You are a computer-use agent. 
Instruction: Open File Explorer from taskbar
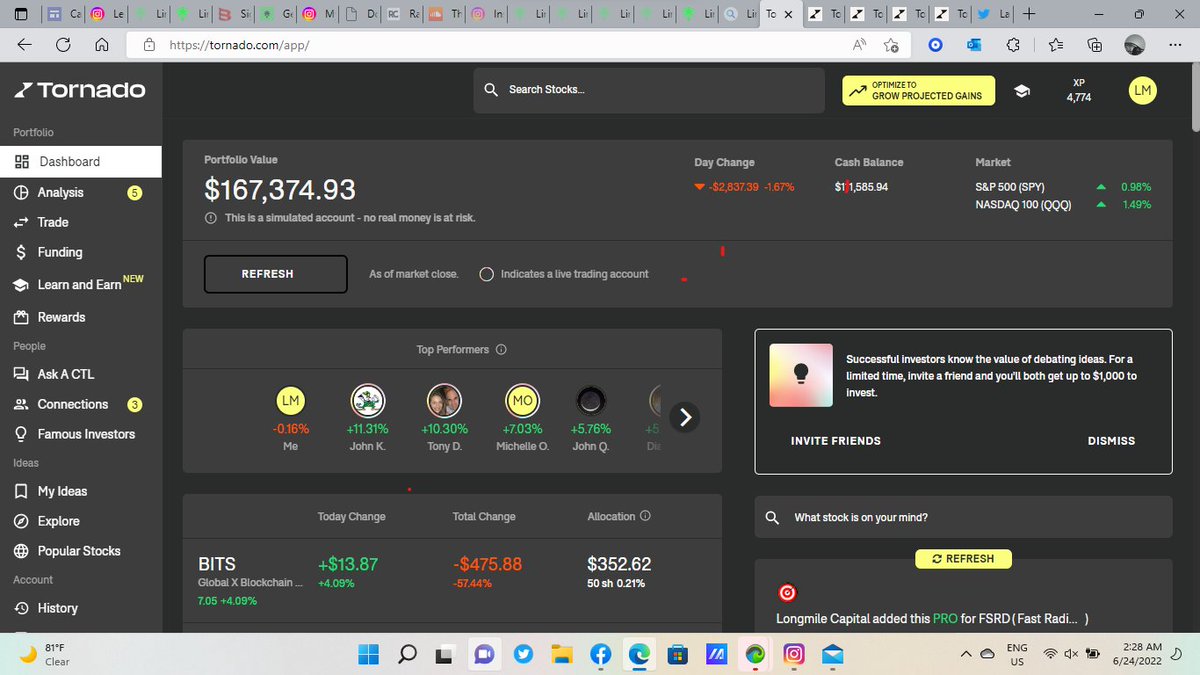click(x=562, y=653)
